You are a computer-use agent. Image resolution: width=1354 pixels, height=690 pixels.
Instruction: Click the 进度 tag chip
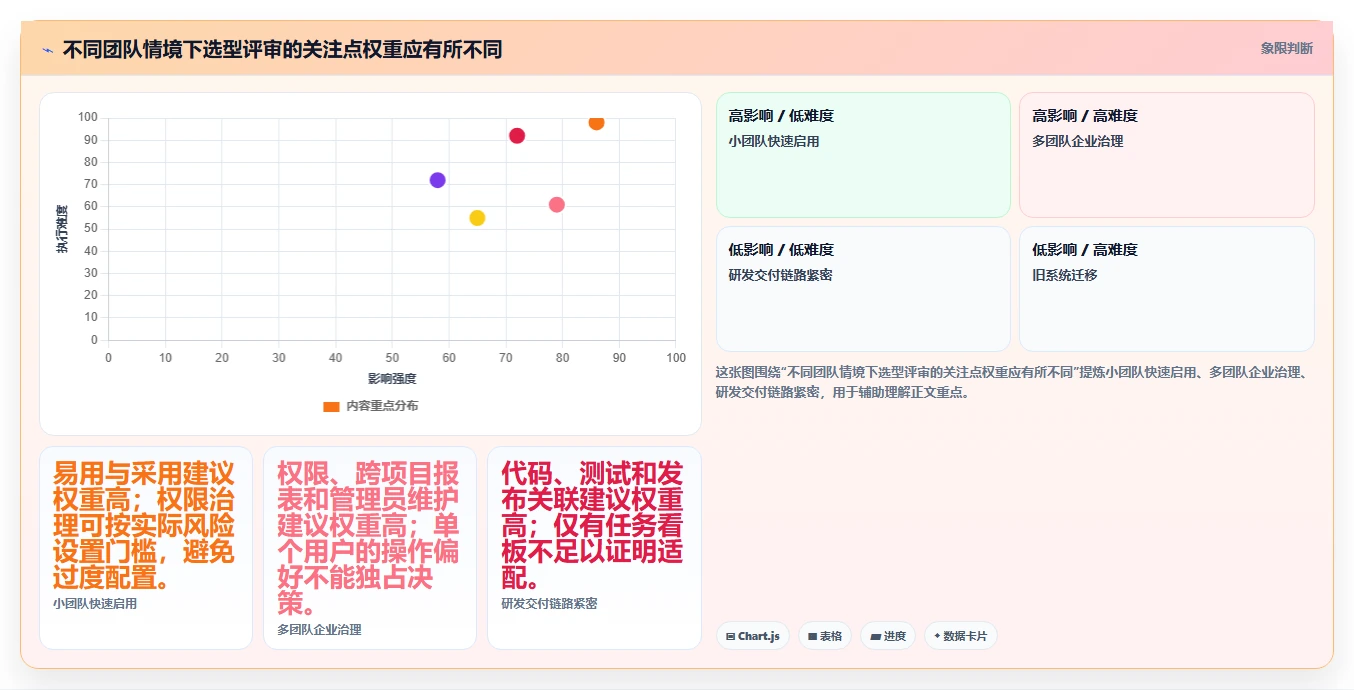click(x=888, y=636)
